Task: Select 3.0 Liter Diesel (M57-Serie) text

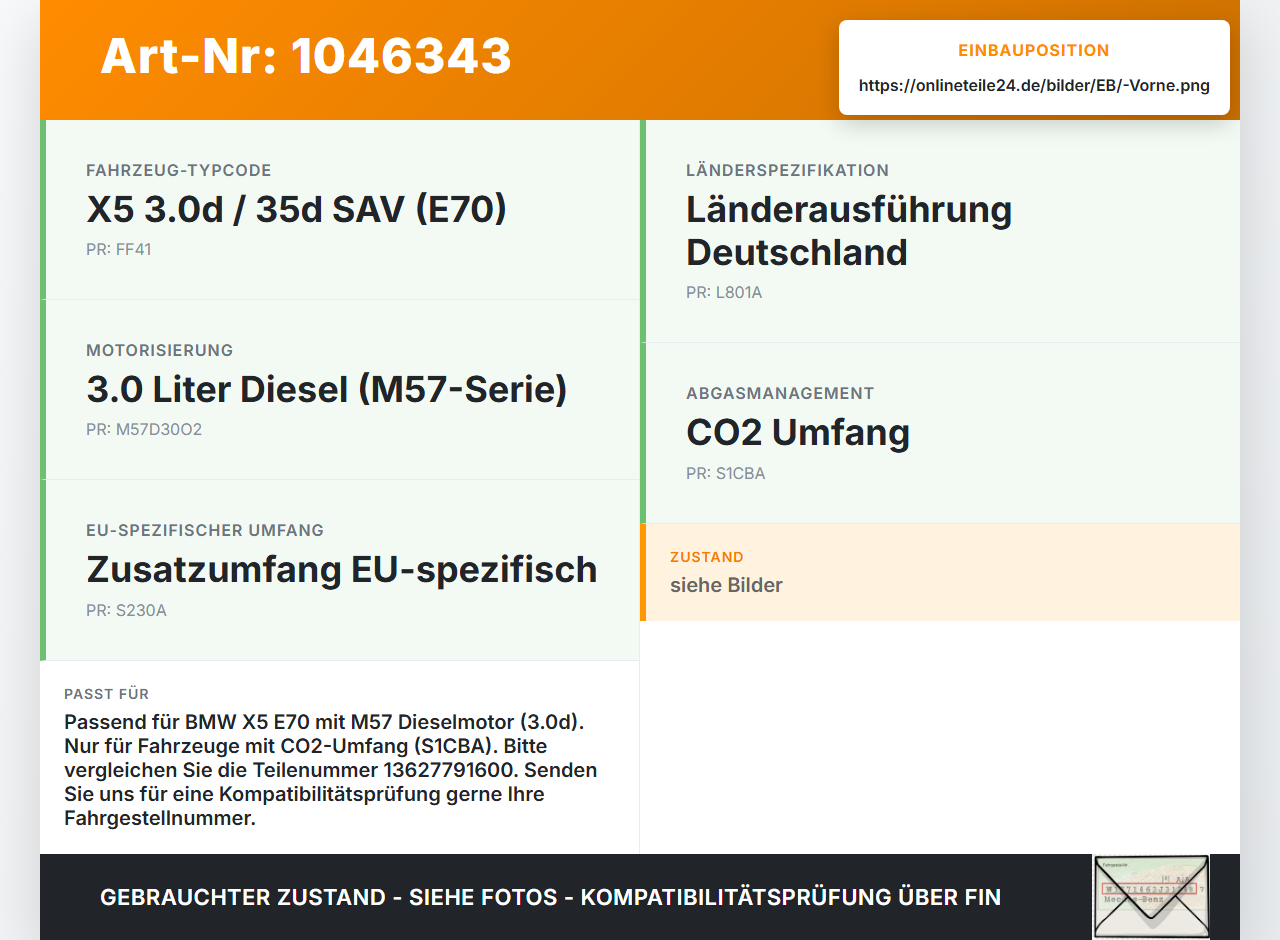Action: pyautogui.click(x=327, y=389)
